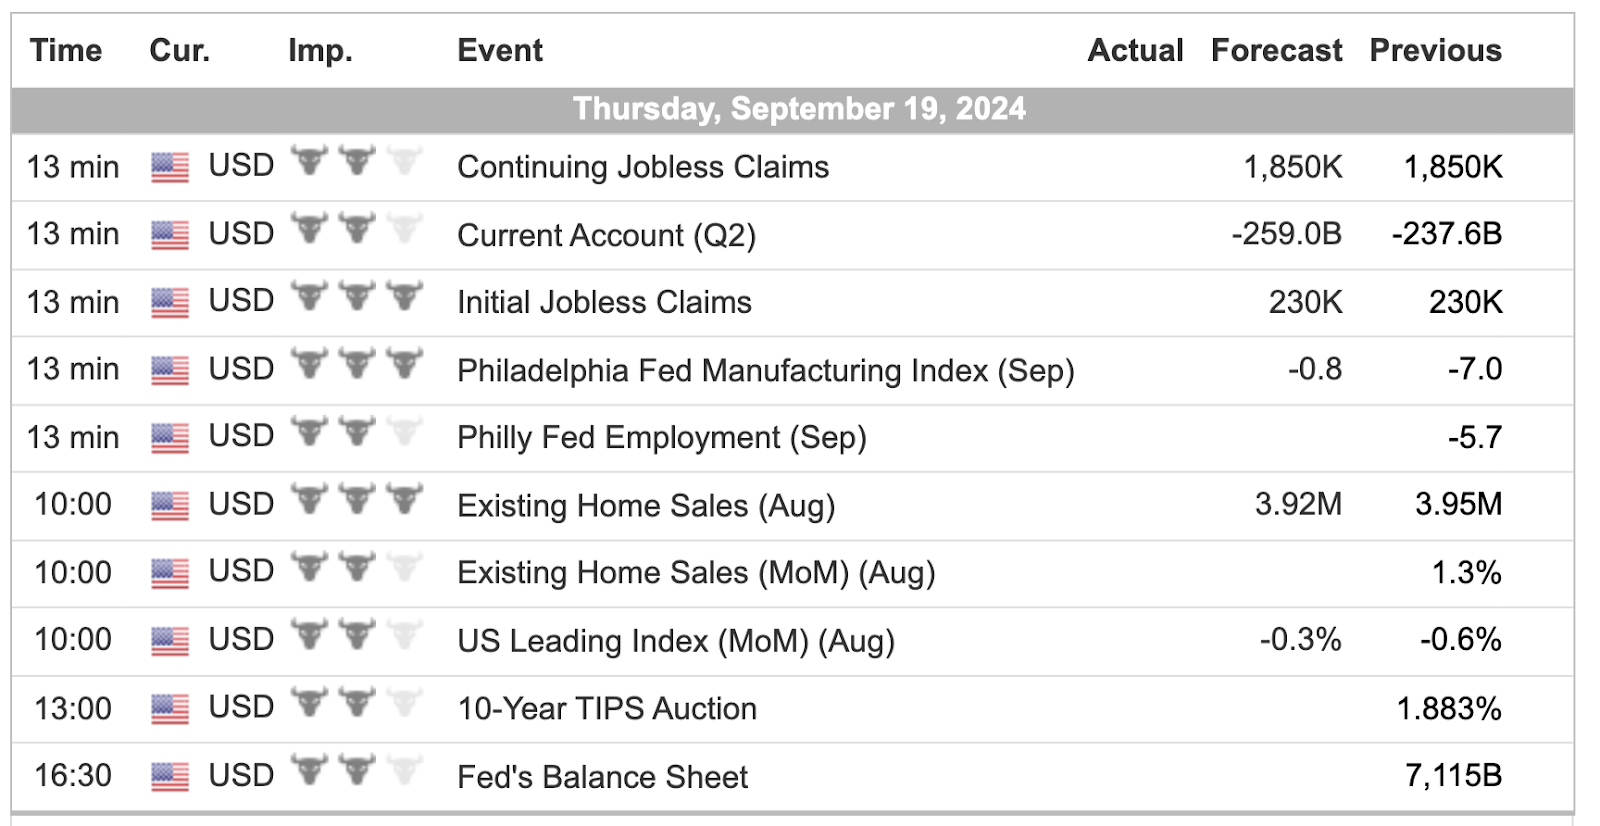Open the Philadelphia Fed Manufacturing Index (Sep) event
Viewport: 1600px width, 826px height.
(x=765, y=370)
